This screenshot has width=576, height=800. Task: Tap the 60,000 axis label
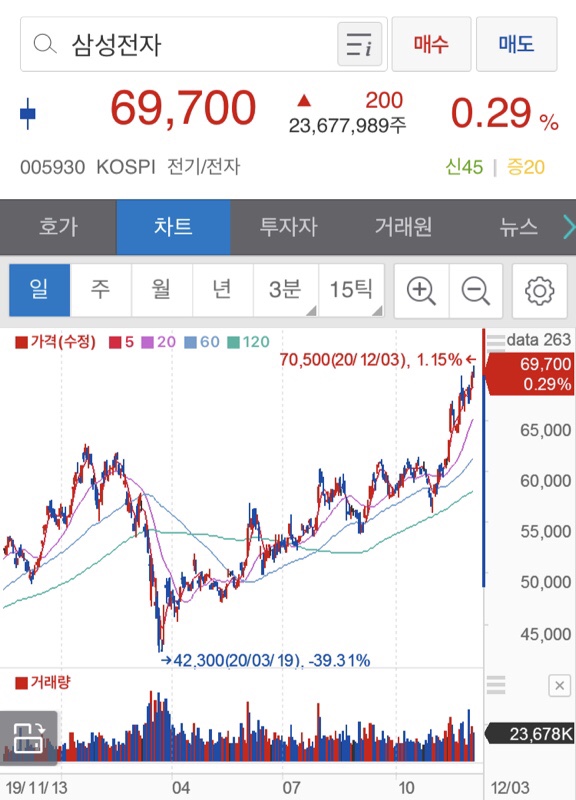545,481
